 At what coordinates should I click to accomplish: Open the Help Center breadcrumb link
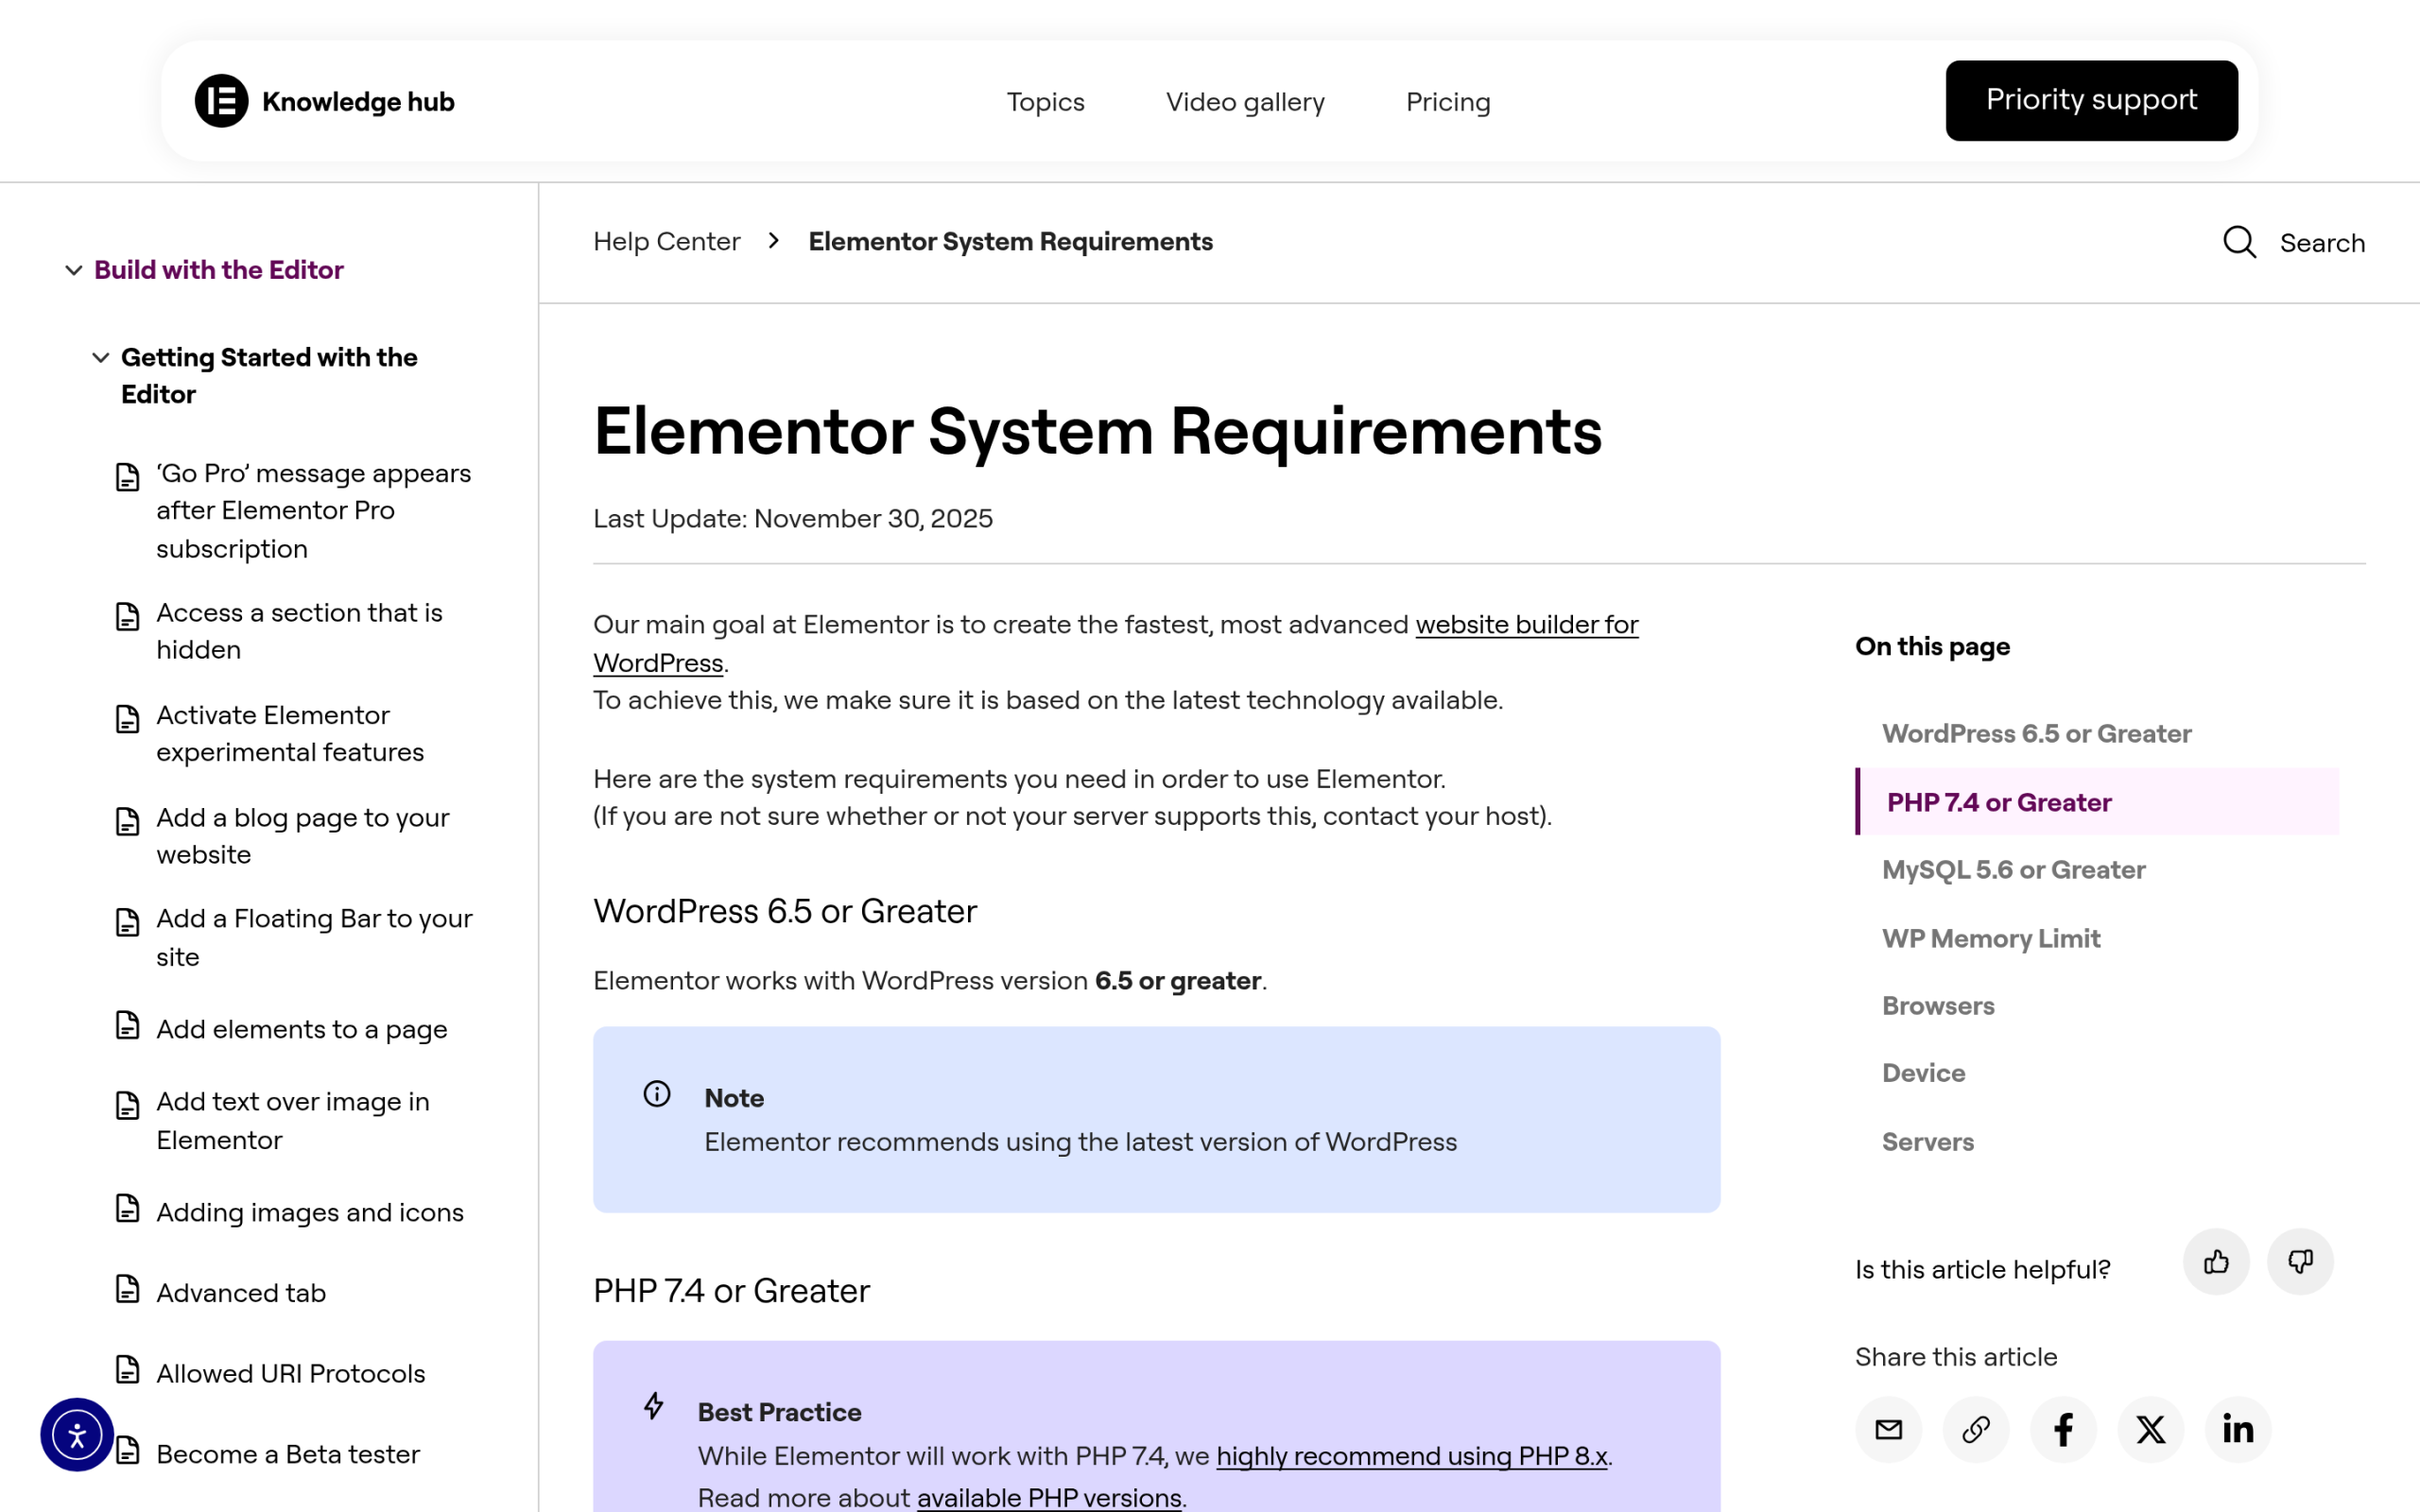pyautogui.click(x=666, y=242)
